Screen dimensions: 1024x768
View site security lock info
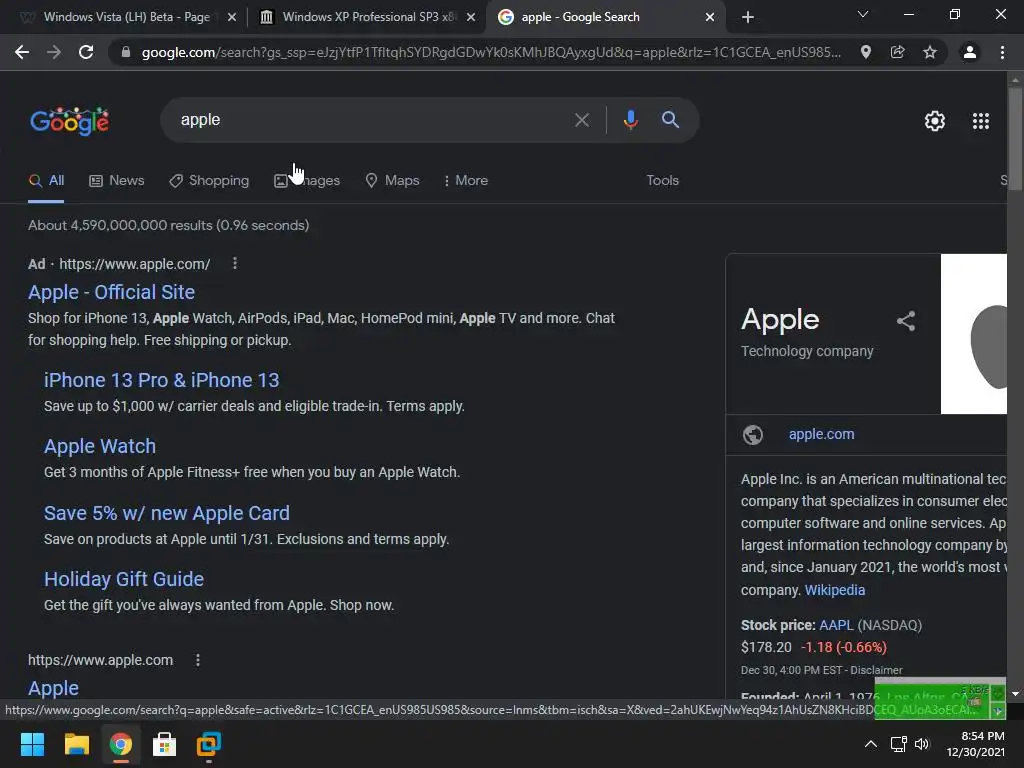coord(126,52)
